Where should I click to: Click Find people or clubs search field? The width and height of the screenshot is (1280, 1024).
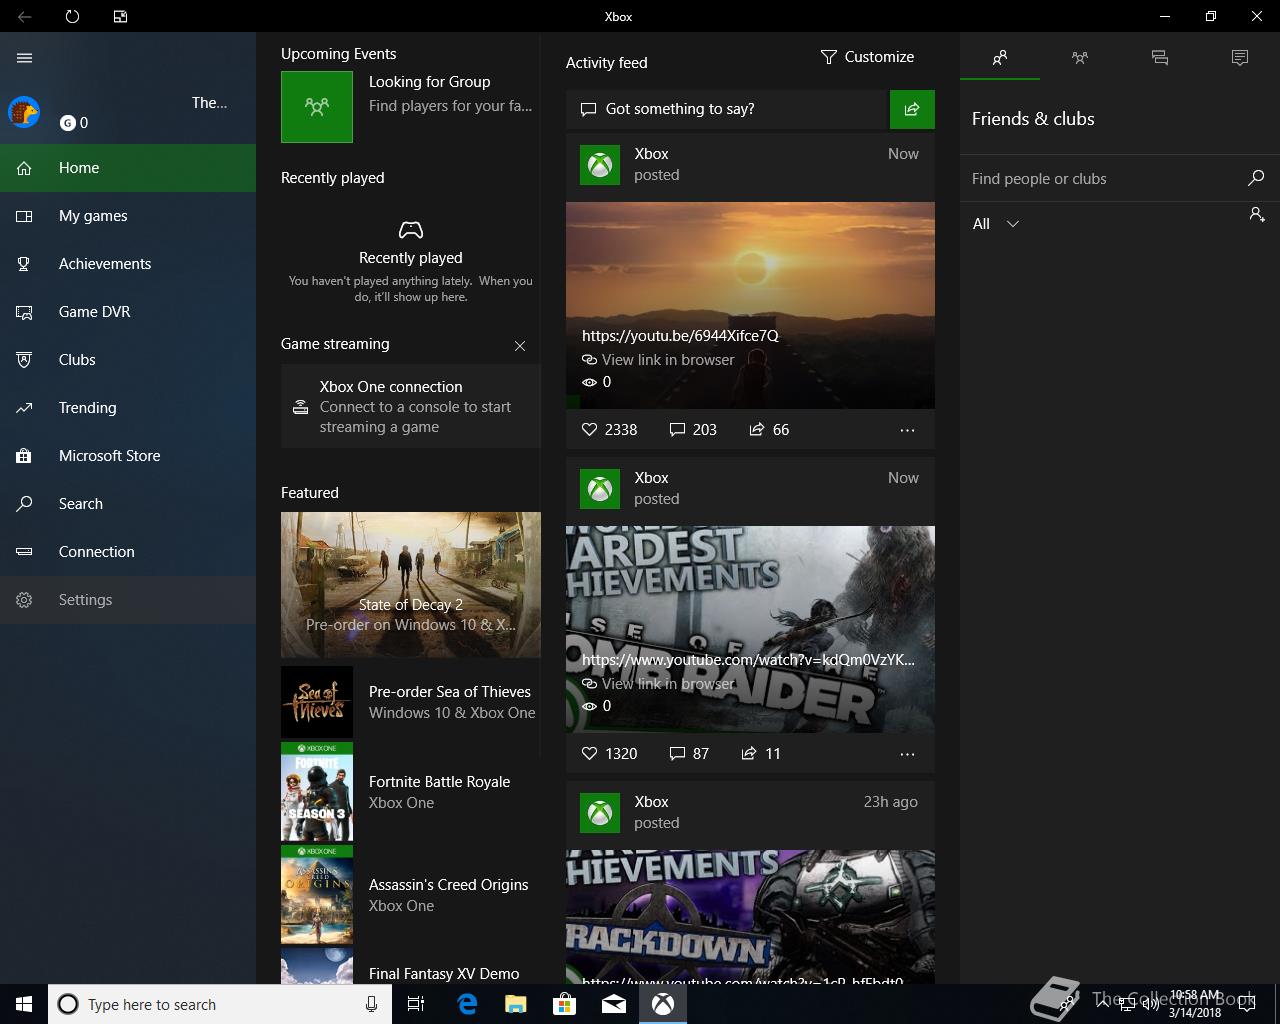pos(1104,179)
